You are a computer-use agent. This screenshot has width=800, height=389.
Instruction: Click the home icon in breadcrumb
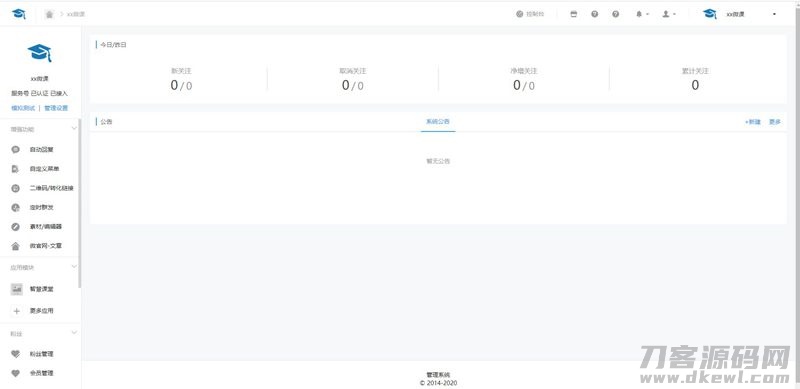pyautogui.click(x=49, y=14)
